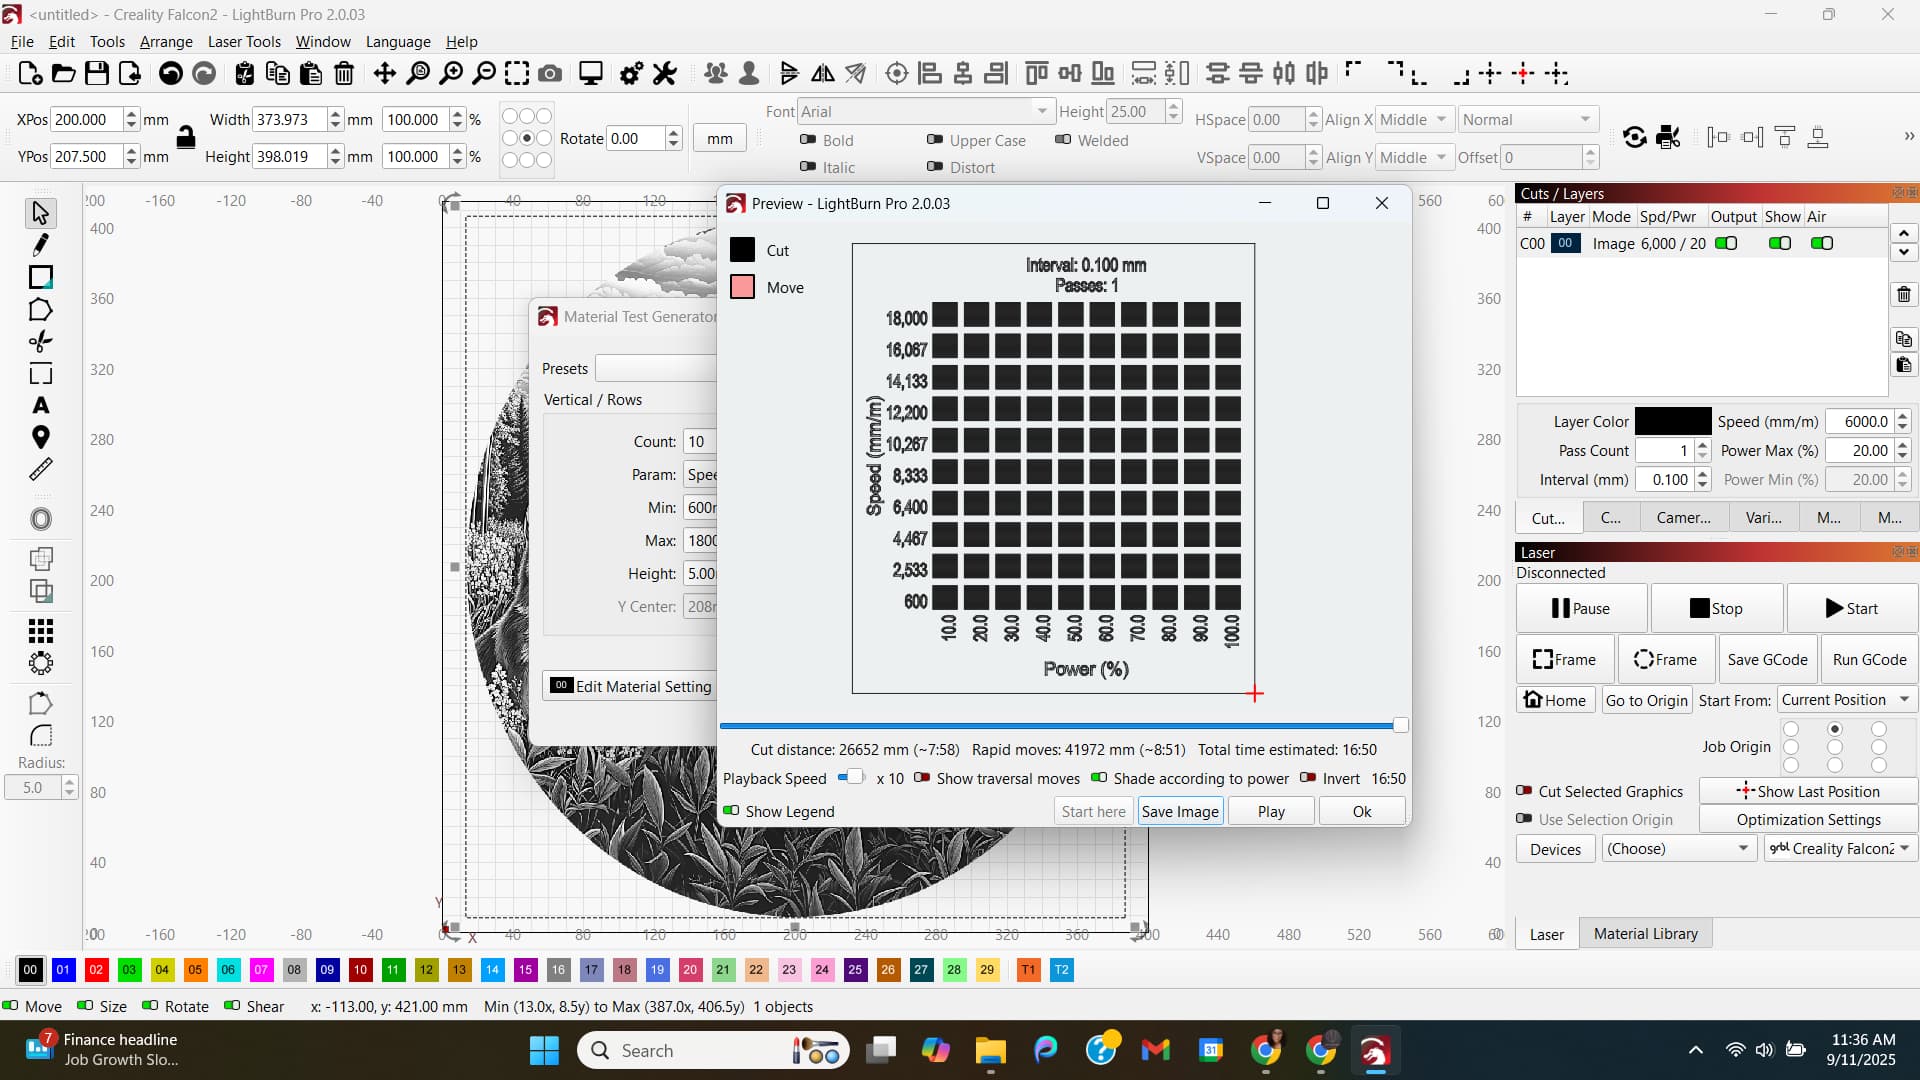The image size is (1920, 1080).
Task: Open the Start From dropdown
Action: pos(1845,700)
